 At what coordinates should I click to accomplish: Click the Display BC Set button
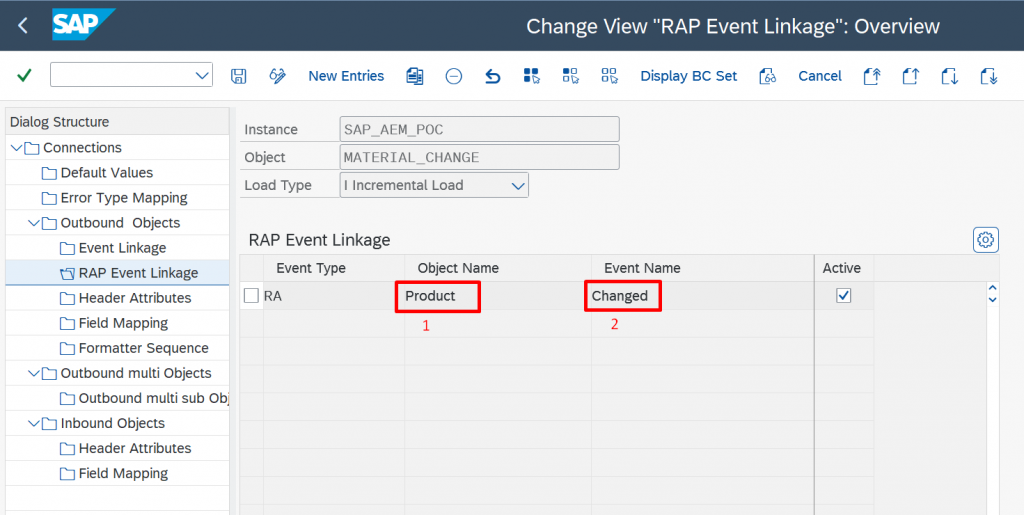click(x=688, y=76)
